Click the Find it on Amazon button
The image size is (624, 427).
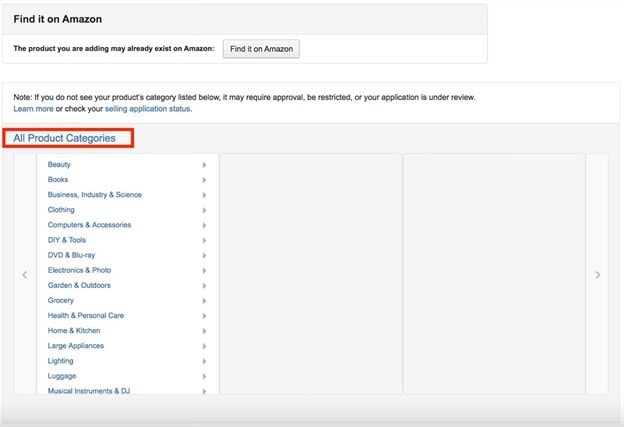tap(261, 49)
